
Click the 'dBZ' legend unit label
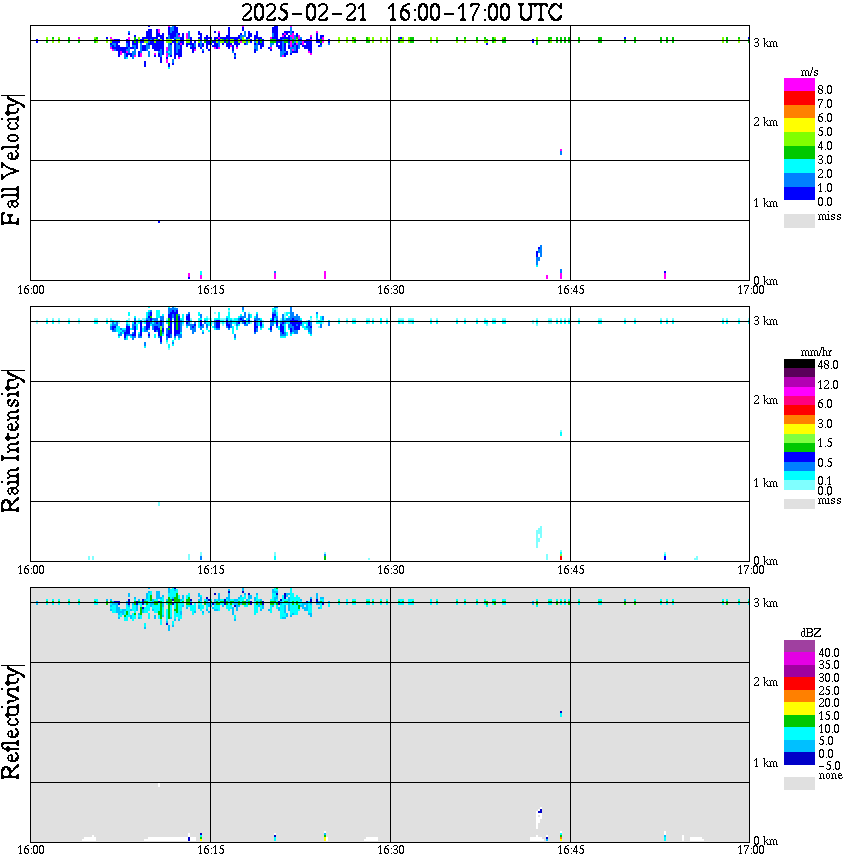[811, 633]
